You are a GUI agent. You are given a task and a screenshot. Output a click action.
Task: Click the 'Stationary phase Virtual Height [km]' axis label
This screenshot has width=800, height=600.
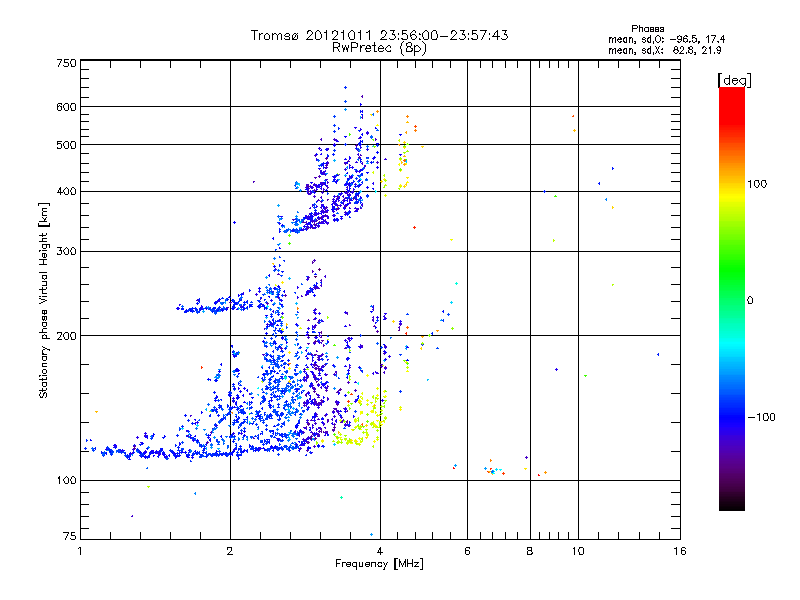(x=44, y=301)
